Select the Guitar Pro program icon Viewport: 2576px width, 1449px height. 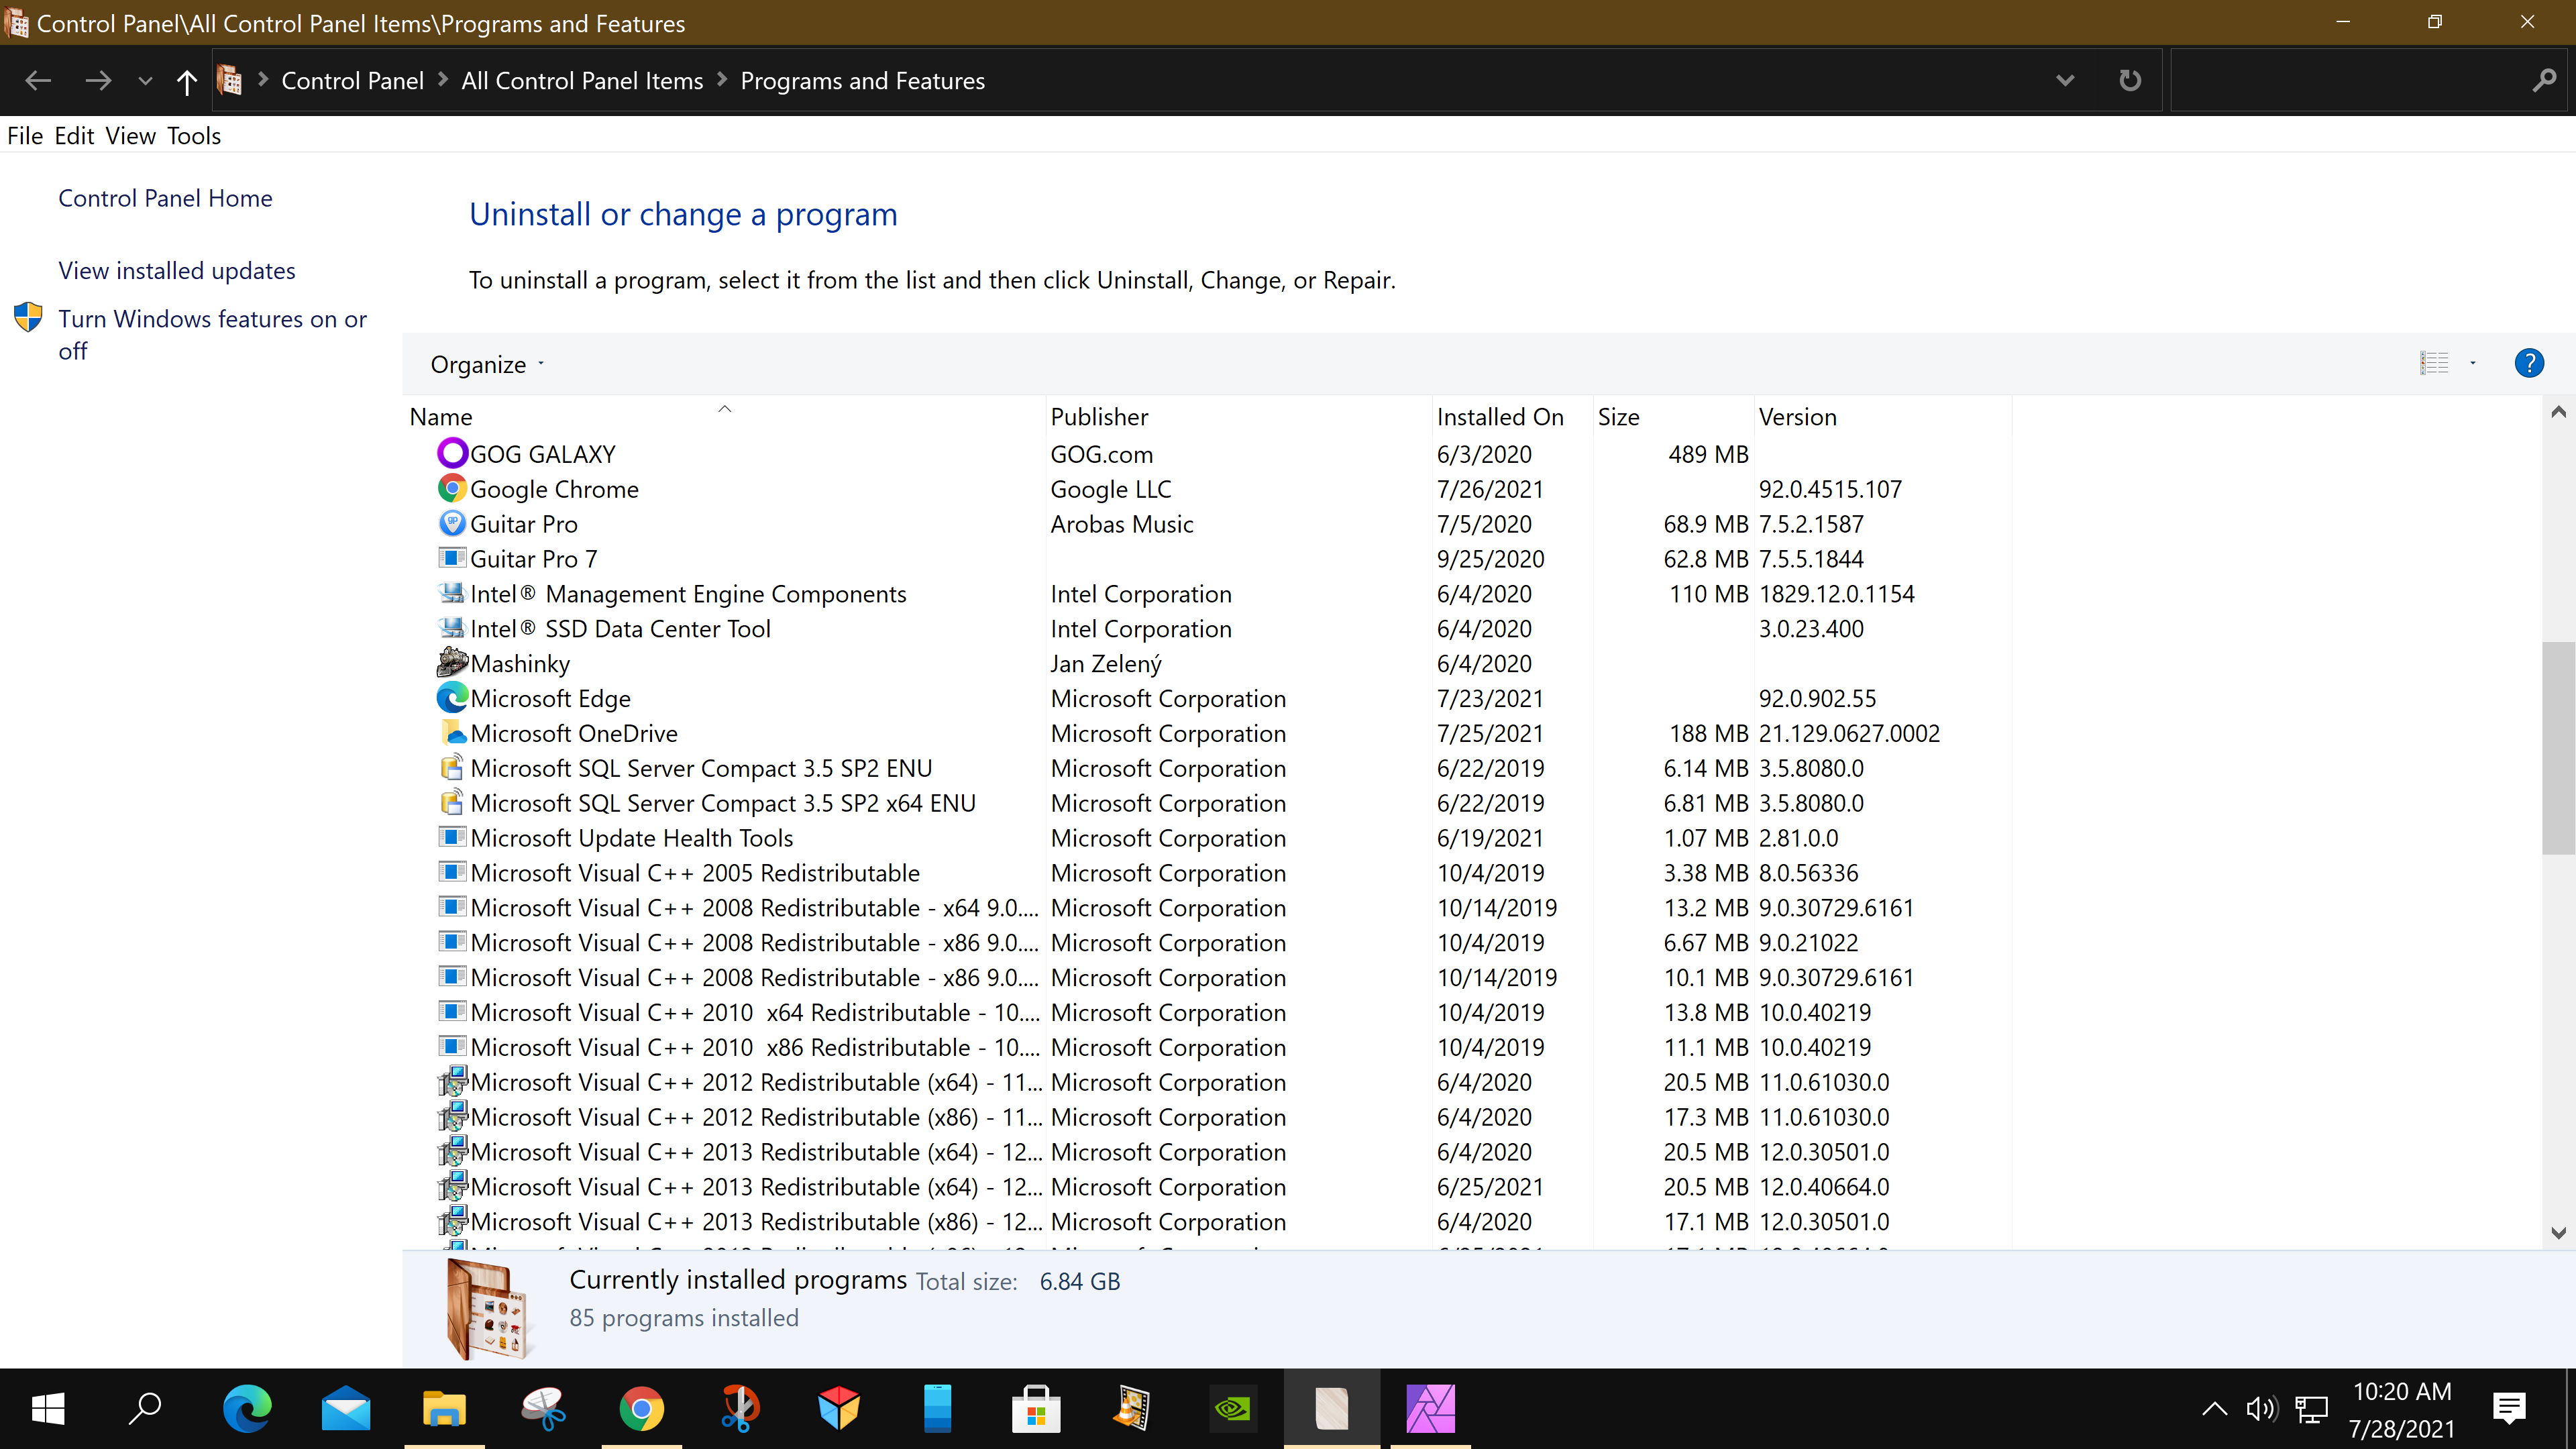[x=452, y=524]
